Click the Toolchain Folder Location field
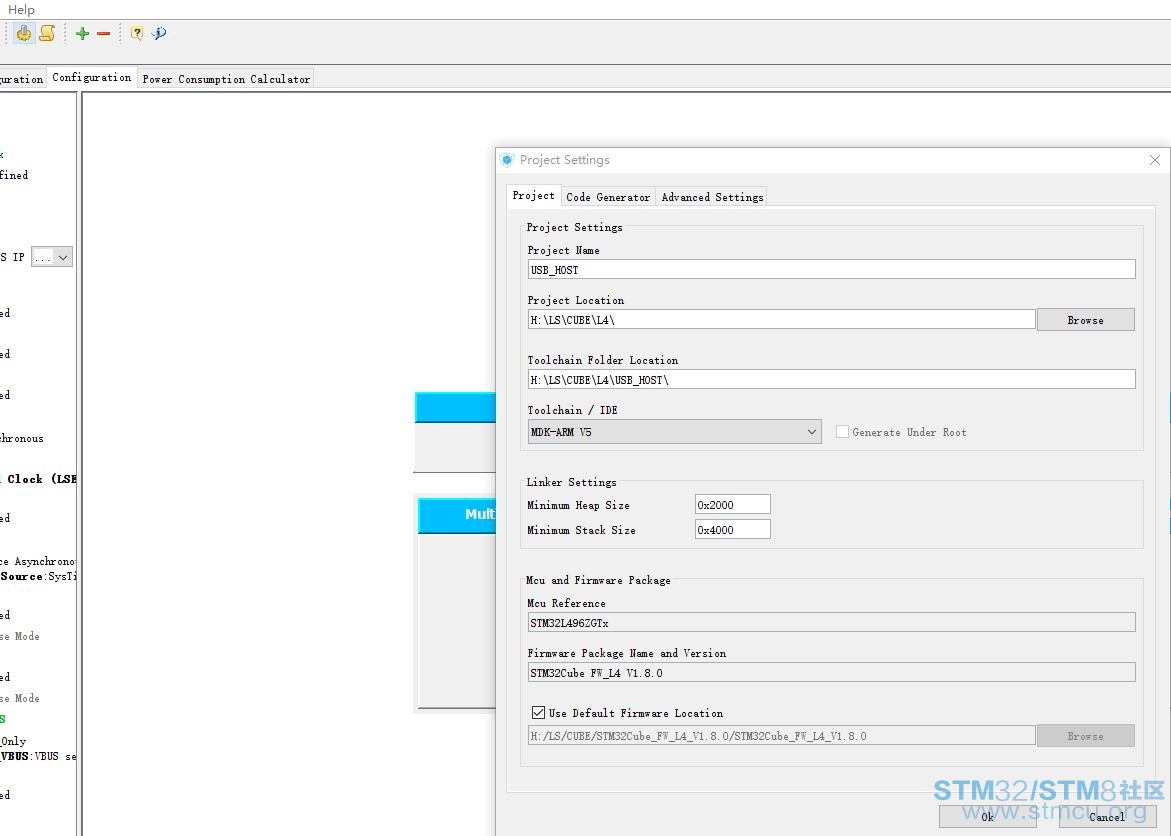This screenshot has width=1171, height=836. coord(831,380)
